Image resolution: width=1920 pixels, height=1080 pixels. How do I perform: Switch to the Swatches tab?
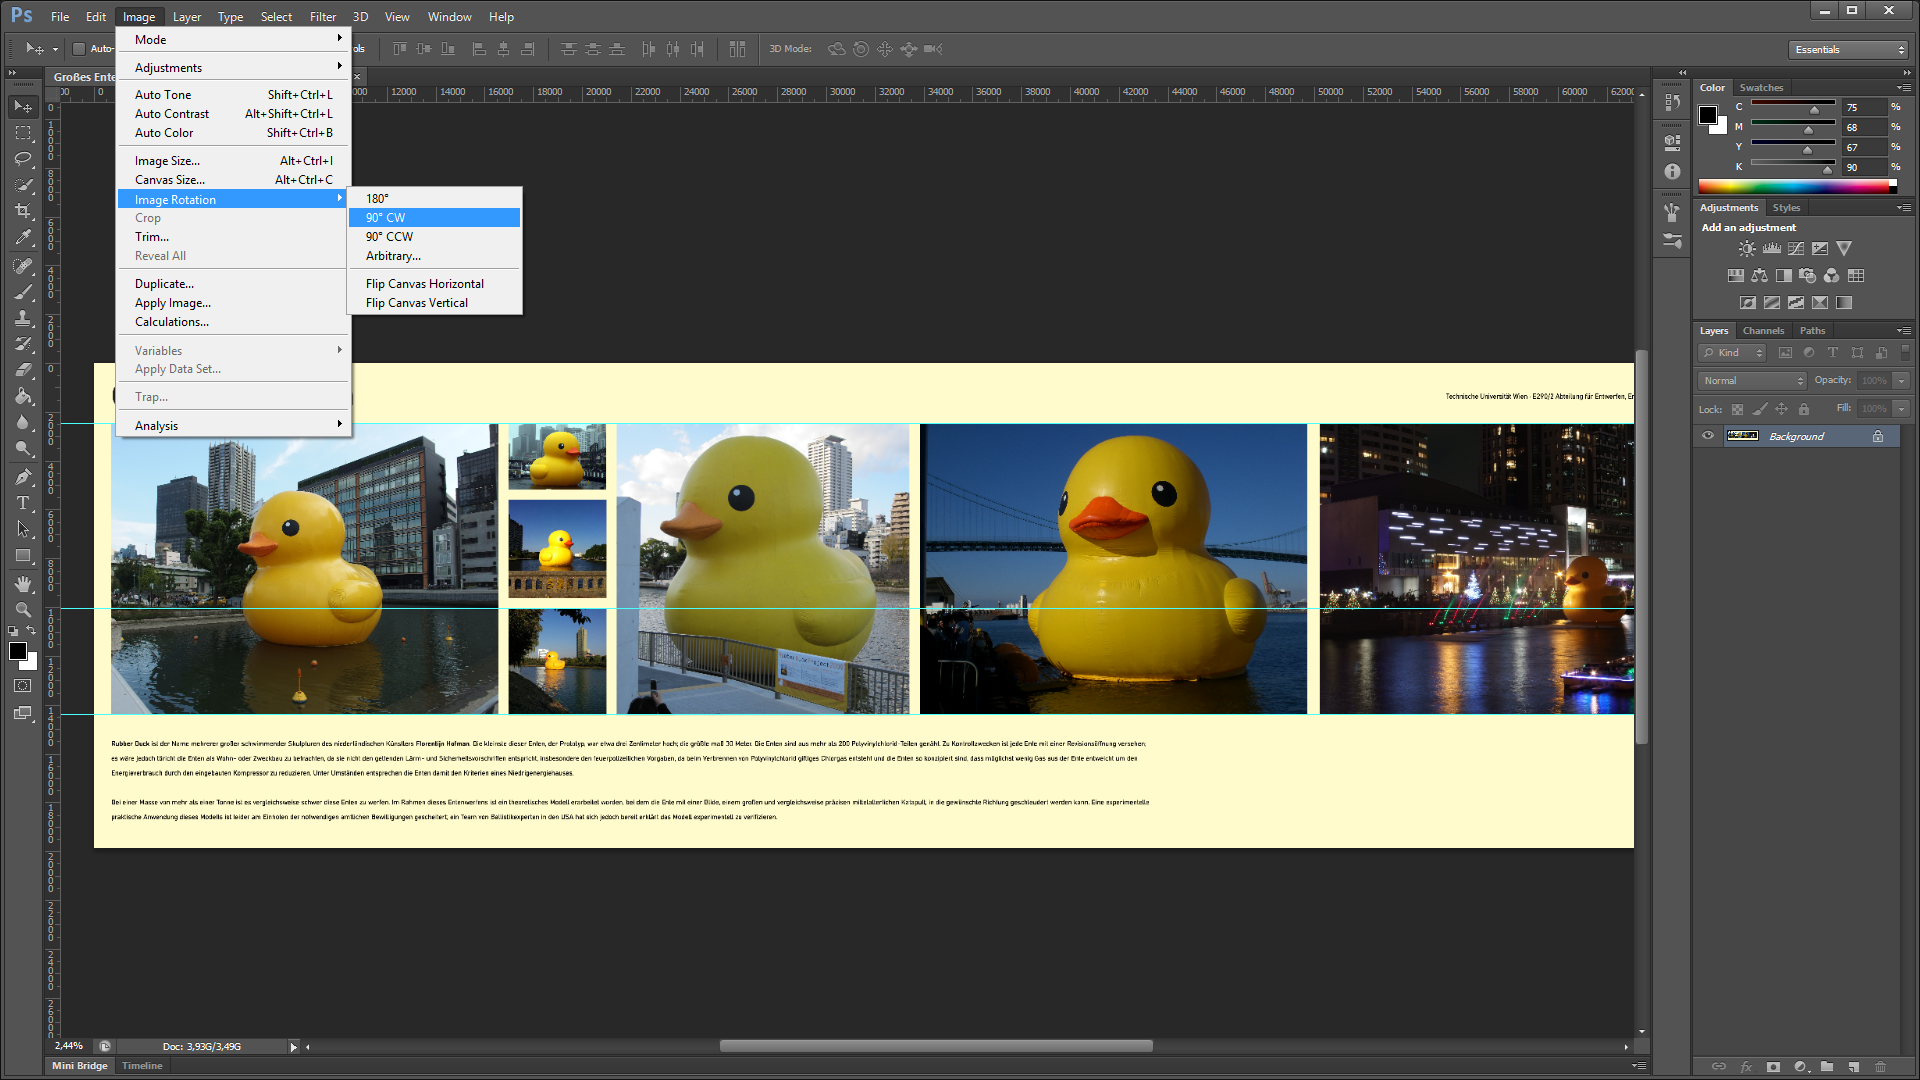click(1761, 88)
